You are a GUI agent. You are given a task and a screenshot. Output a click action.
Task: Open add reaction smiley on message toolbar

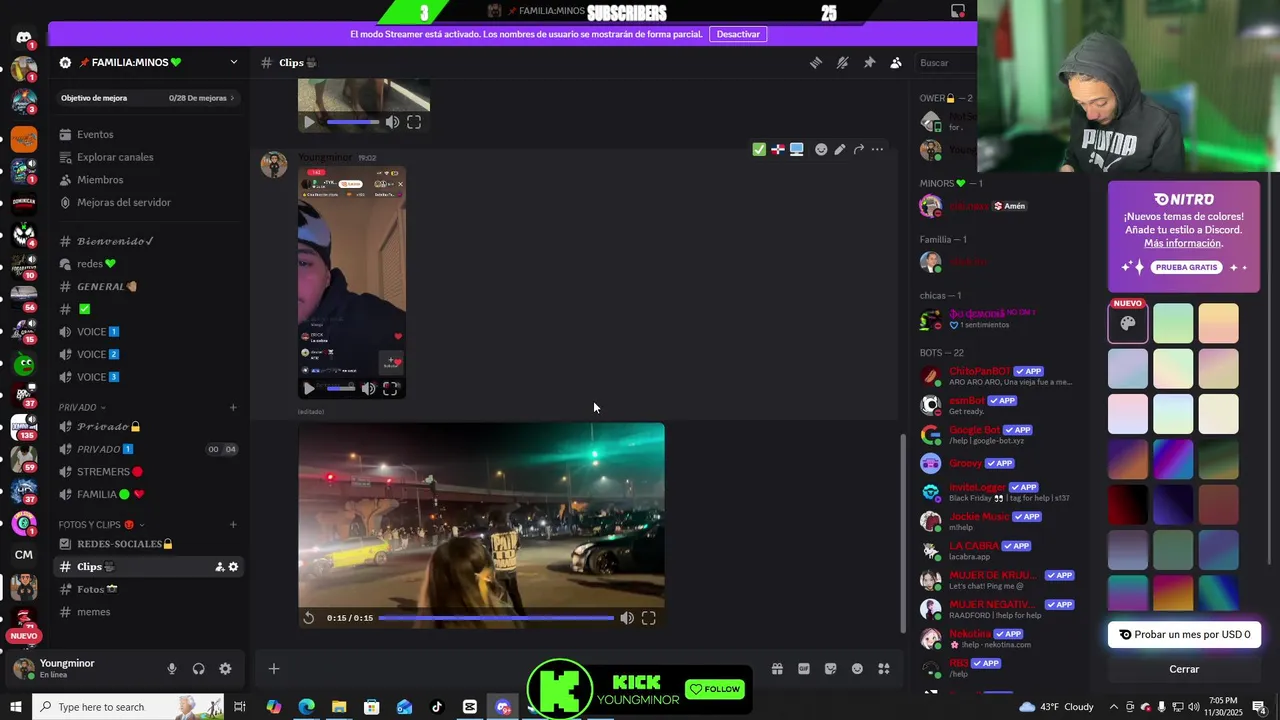pos(821,149)
